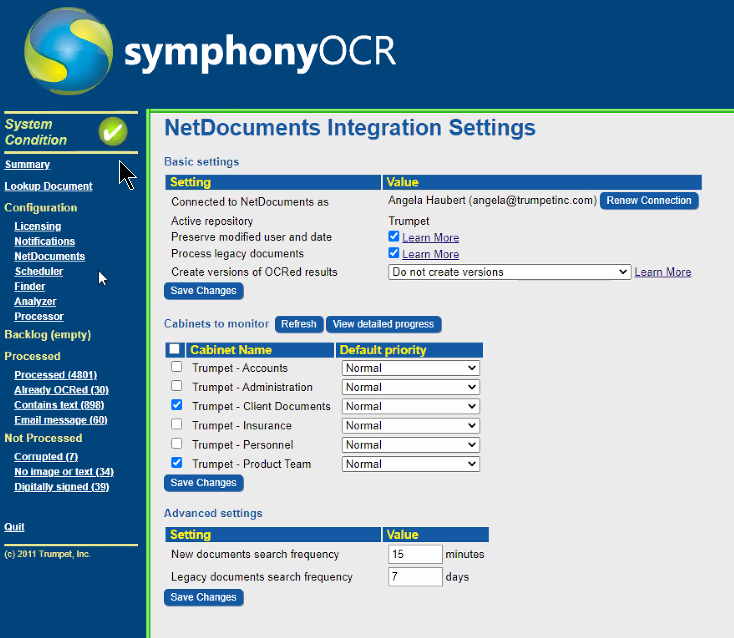The image size is (734, 638).
Task: View Corrupted (7) documents
Action: point(46,456)
